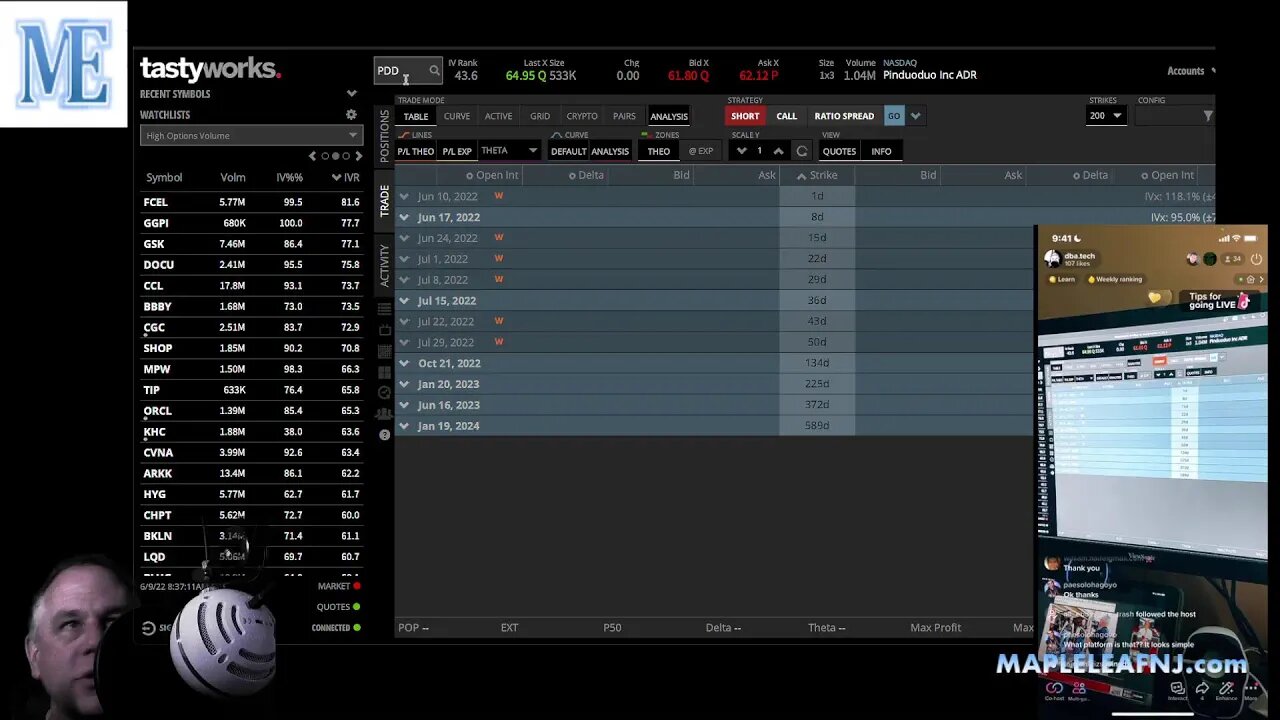This screenshot has width=1280, height=720.
Task: Toggle P/L EXP lines
Action: 457,151
